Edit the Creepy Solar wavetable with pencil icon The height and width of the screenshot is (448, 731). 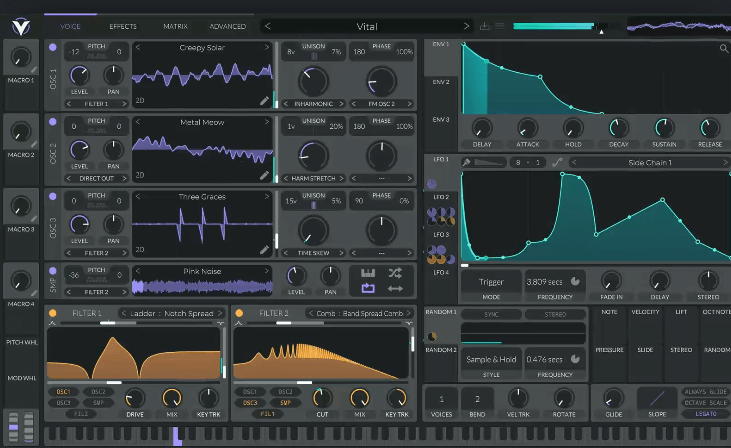pyautogui.click(x=264, y=100)
